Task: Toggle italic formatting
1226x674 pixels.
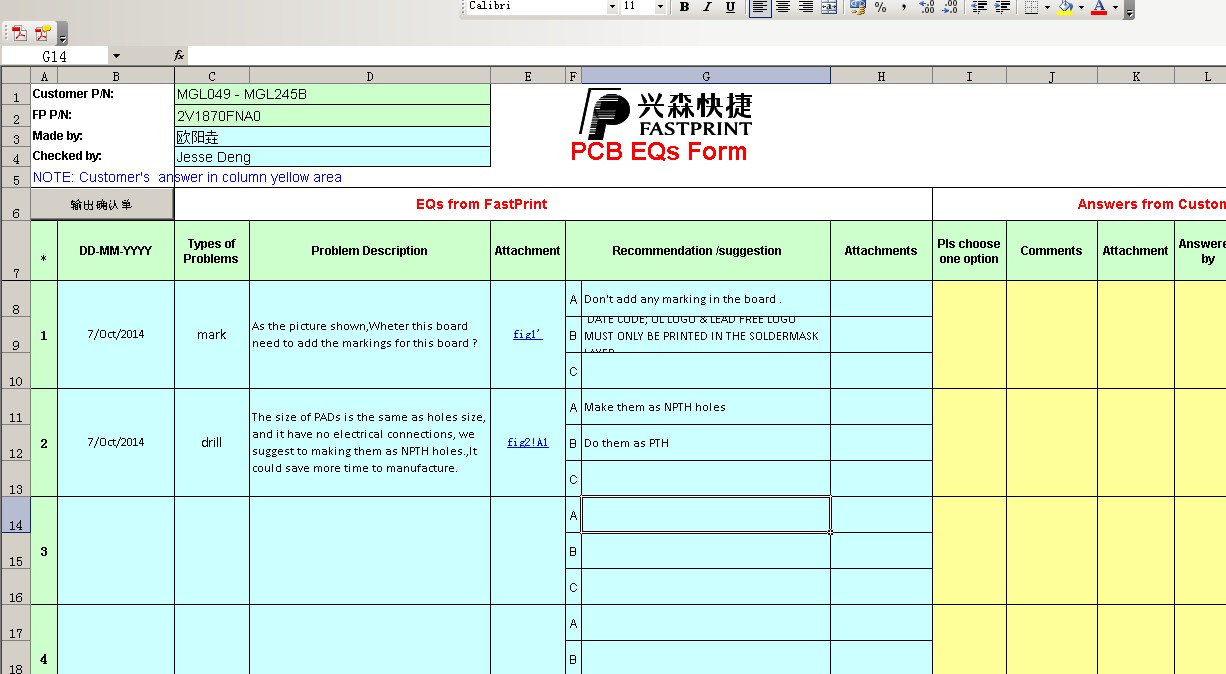Action: tap(707, 7)
